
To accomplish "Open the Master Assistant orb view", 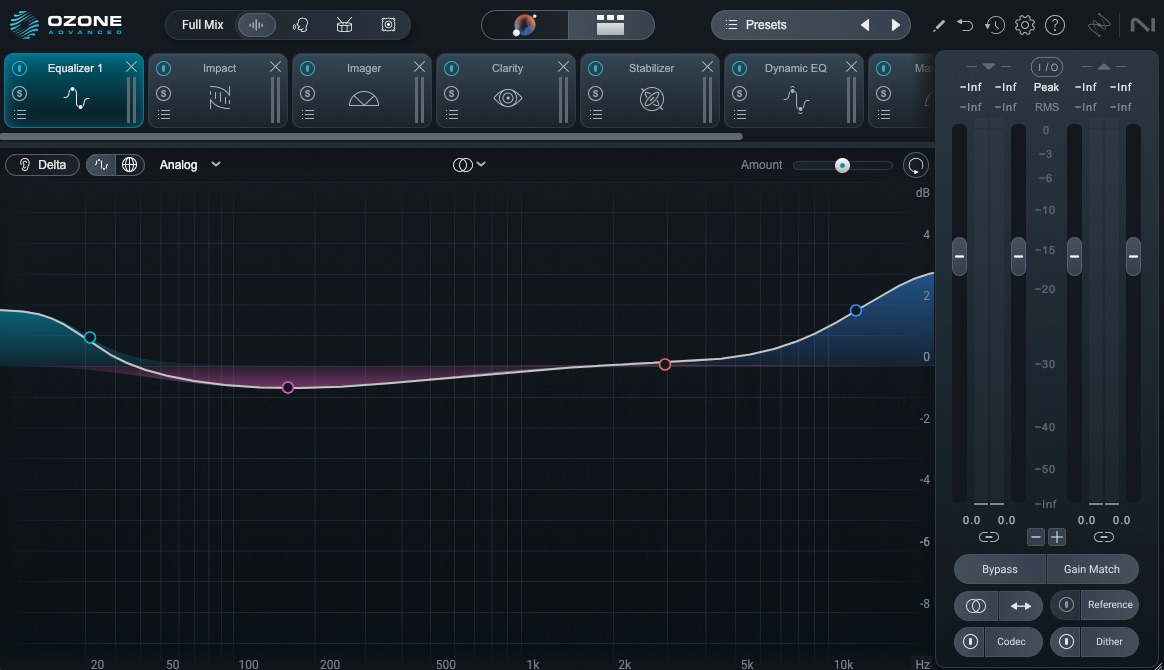I will pos(525,25).
